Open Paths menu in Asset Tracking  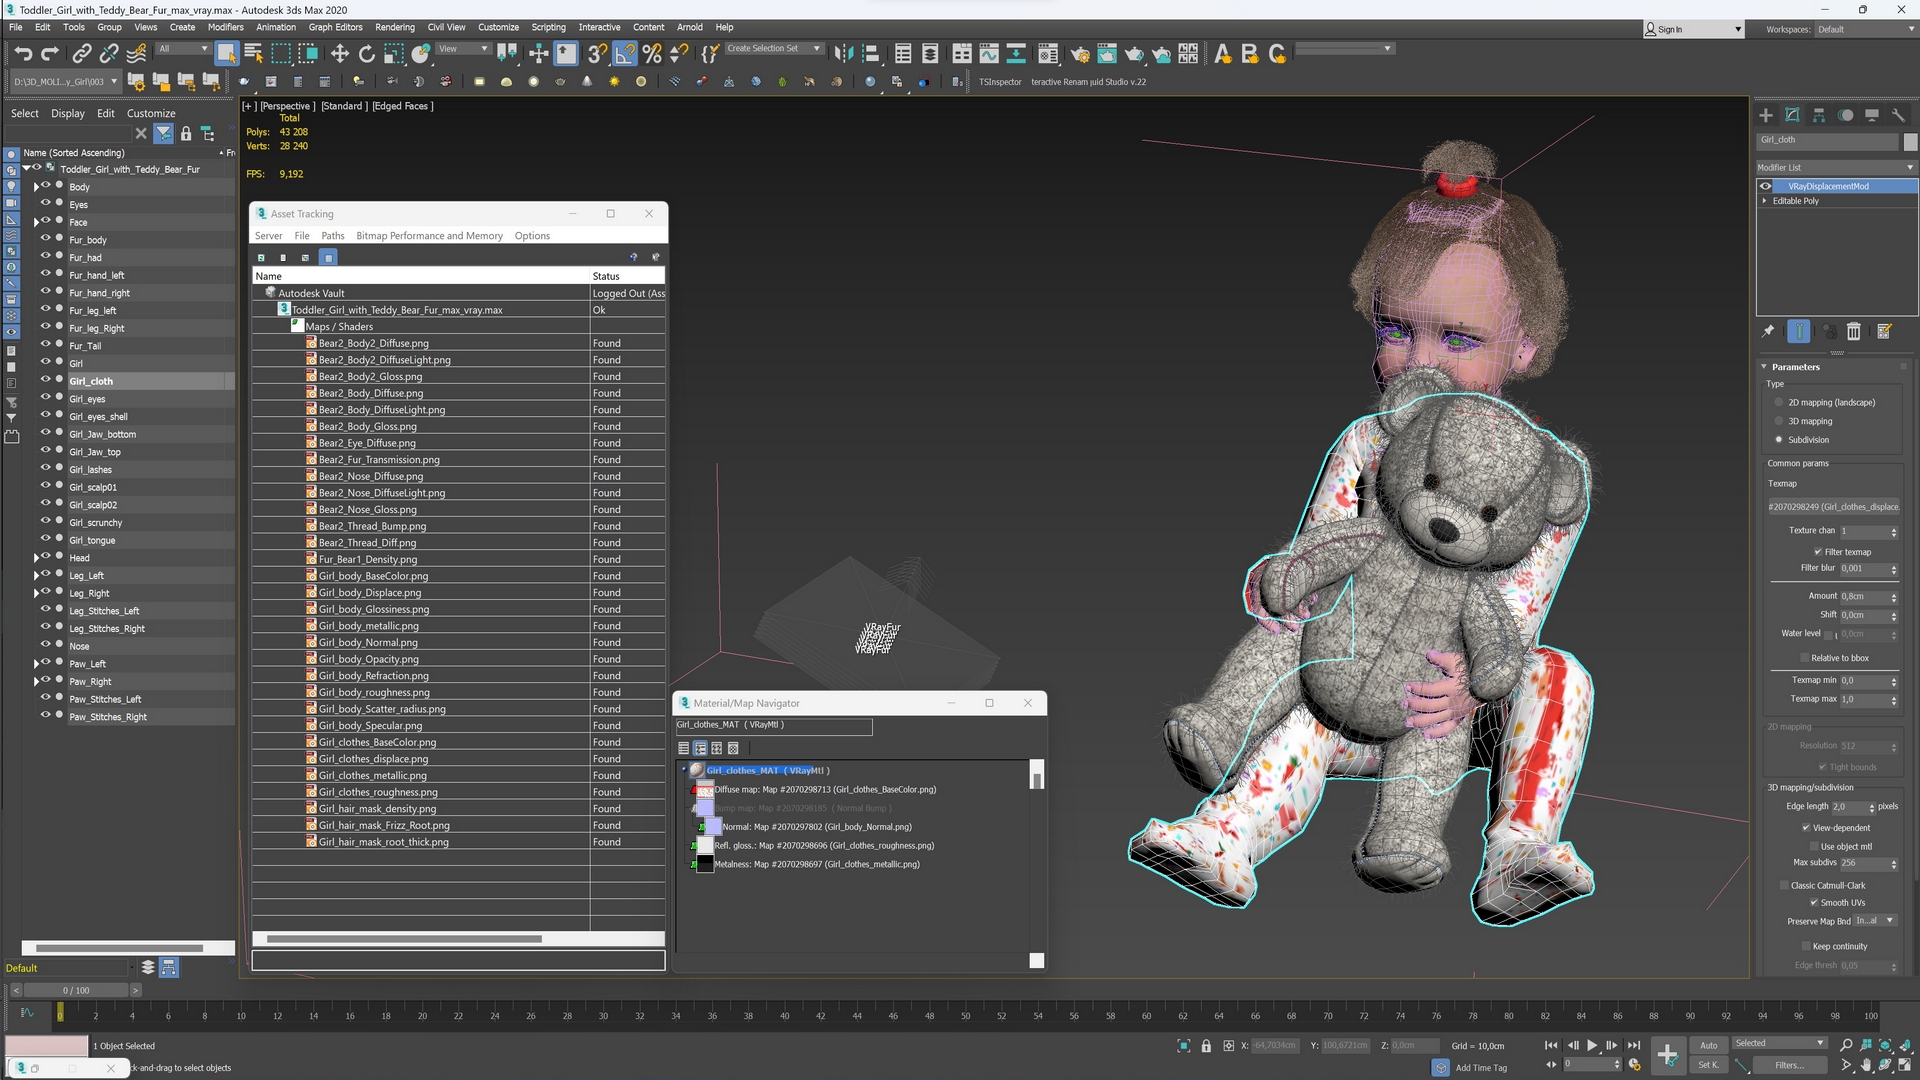(x=332, y=236)
